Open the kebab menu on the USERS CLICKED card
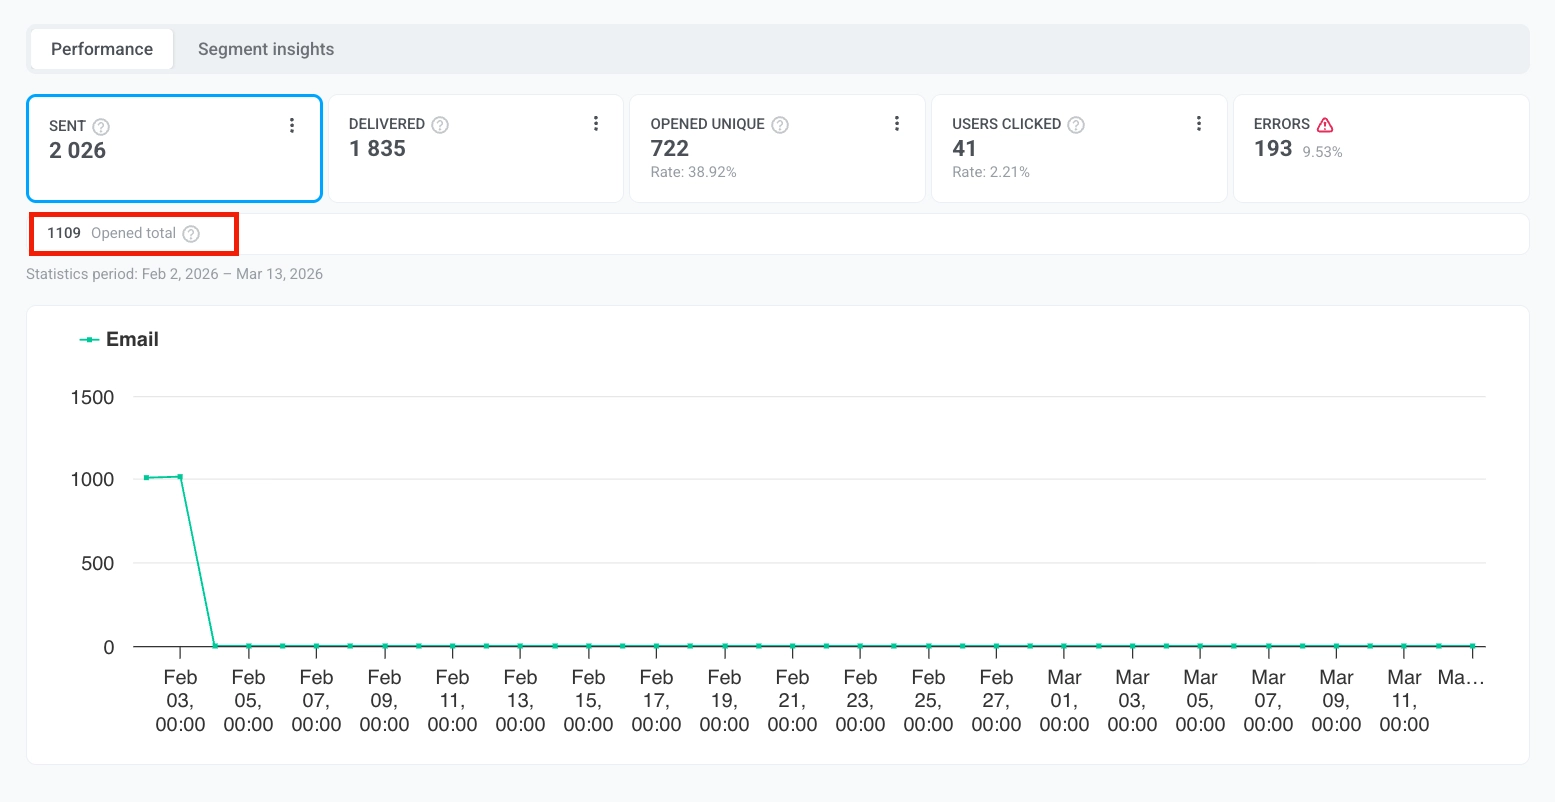The height and width of the screenshot is (802, 1555). [x=1199, y=124]
